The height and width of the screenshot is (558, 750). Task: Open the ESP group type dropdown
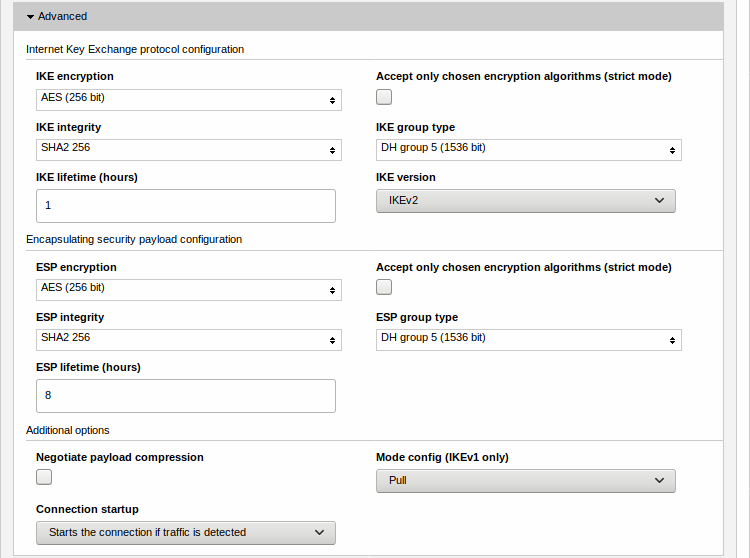pyautogui.click(x=528, y=339)
